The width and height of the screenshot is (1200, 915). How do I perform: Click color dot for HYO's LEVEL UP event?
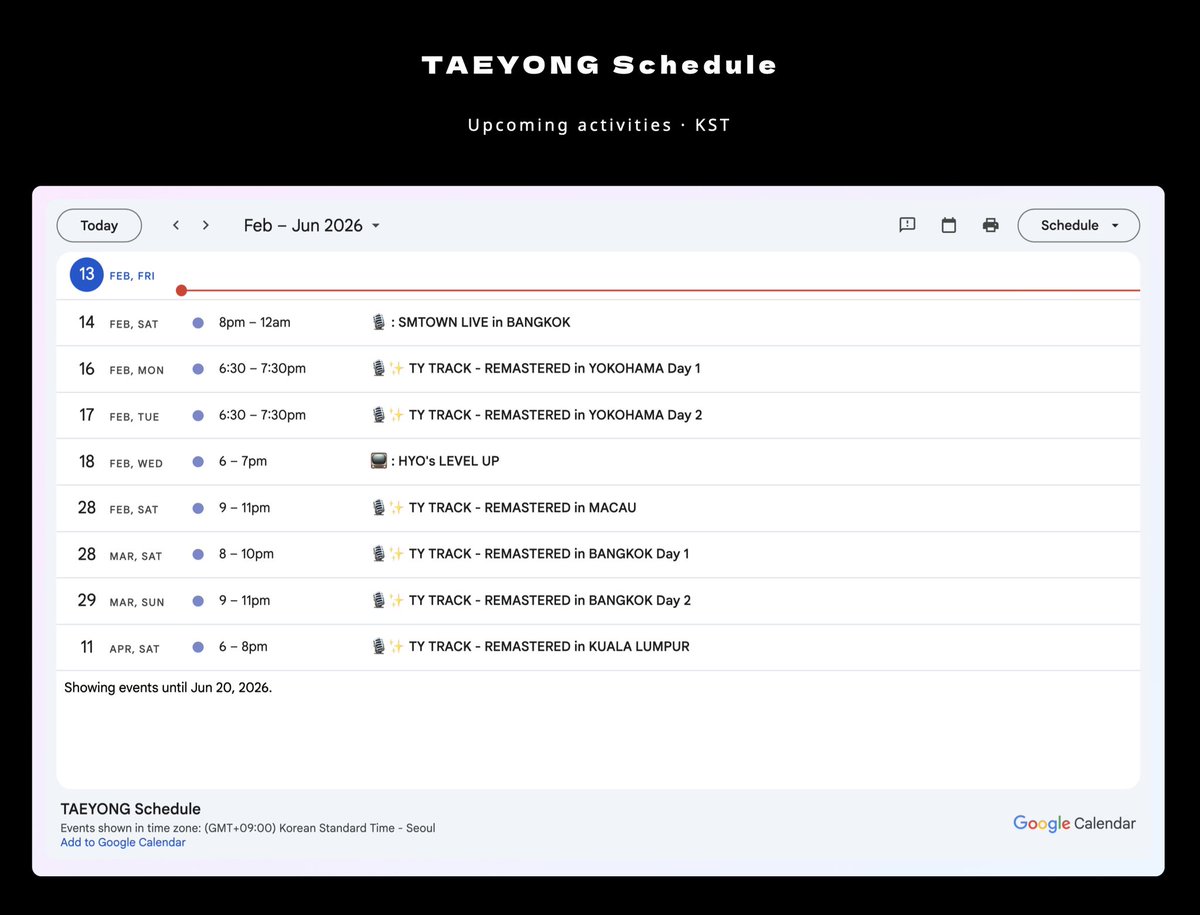[198, 462]
